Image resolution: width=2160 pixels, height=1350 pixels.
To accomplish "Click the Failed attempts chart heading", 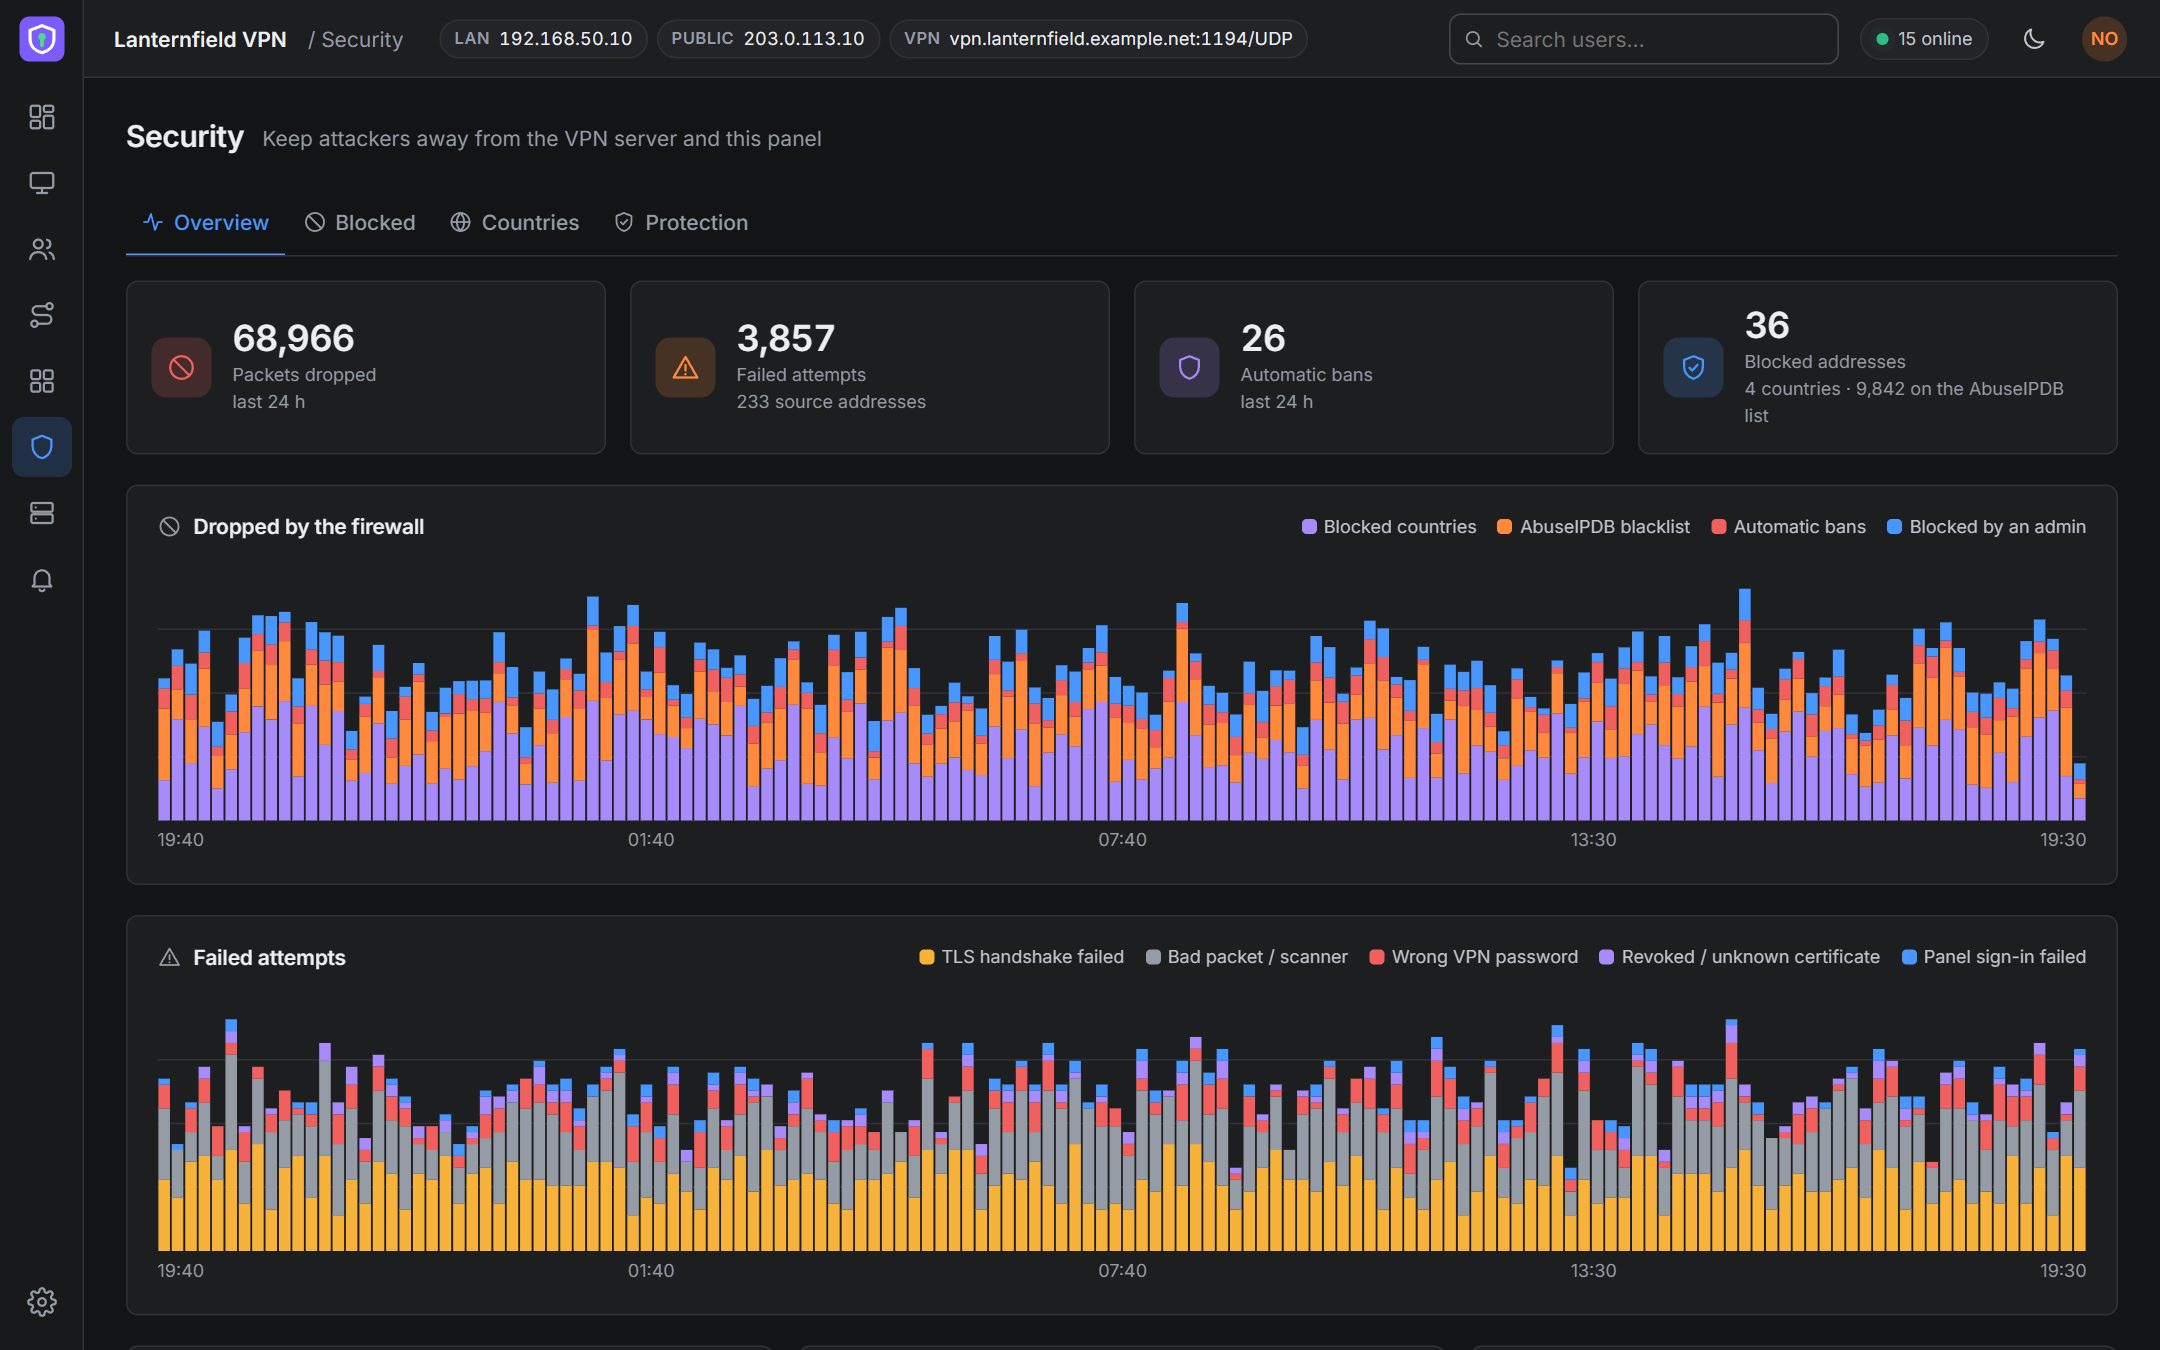I will (x=269, y=958).
